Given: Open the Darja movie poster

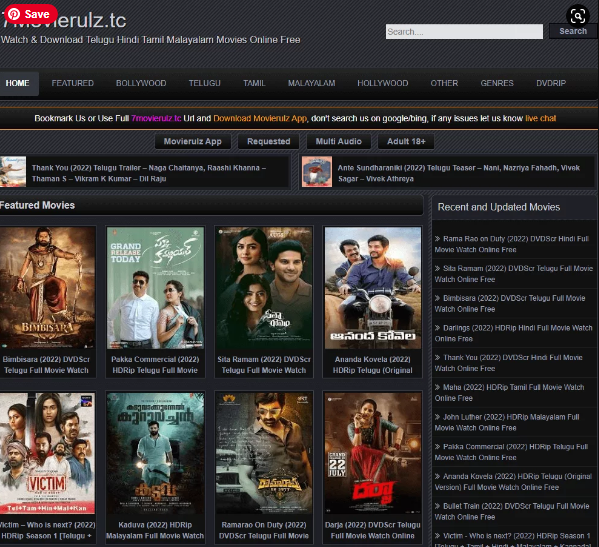Looking at the screenshot, I should click(373, 453).
